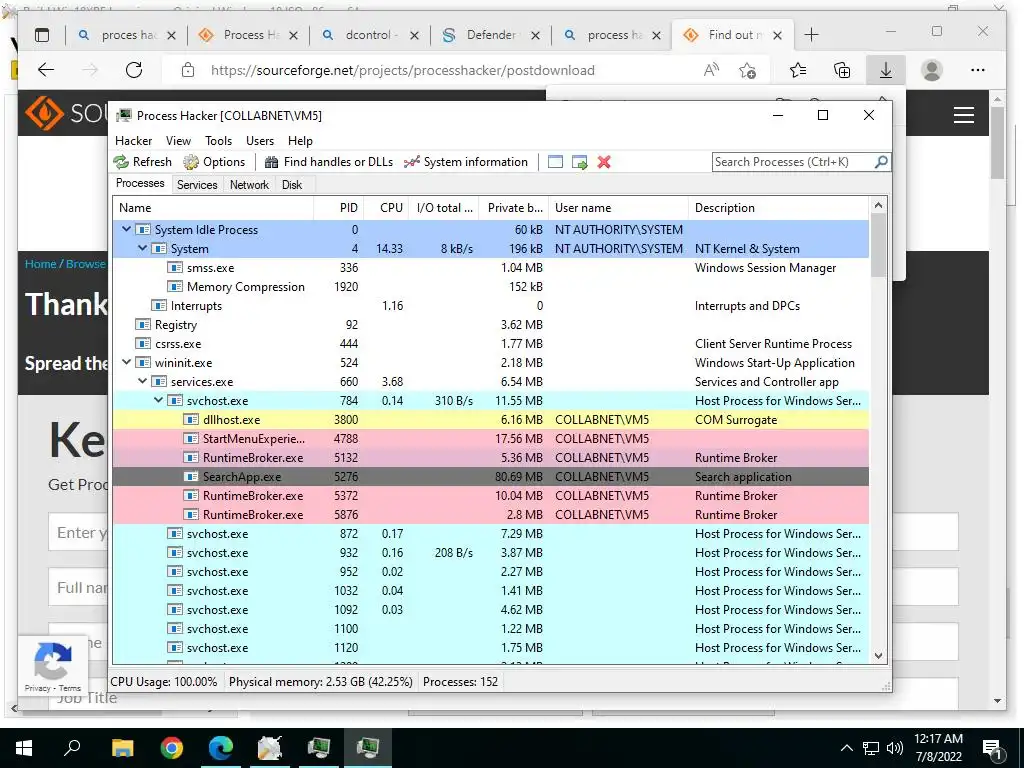
Task: Sort by the User name column
Action: [x=618, y=208]
